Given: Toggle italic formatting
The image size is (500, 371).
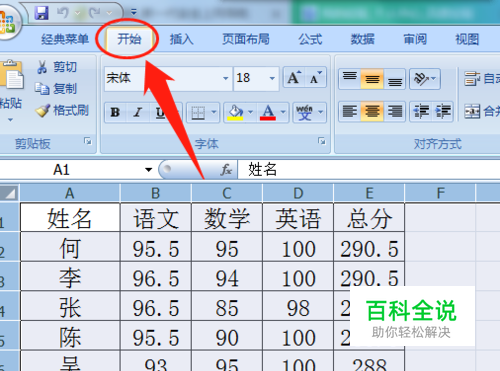Looking at the screenshot, I should (137, 113).
